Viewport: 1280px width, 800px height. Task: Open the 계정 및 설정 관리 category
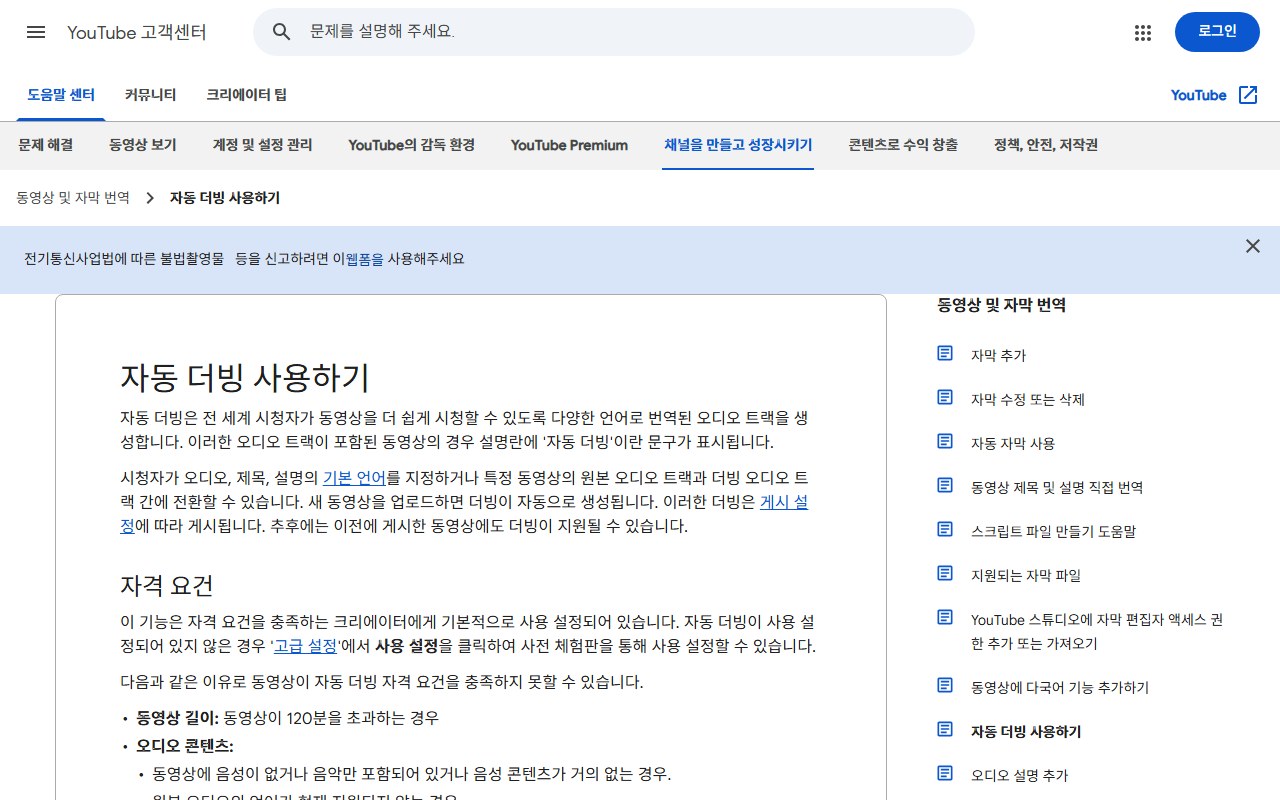coord(263,145)
